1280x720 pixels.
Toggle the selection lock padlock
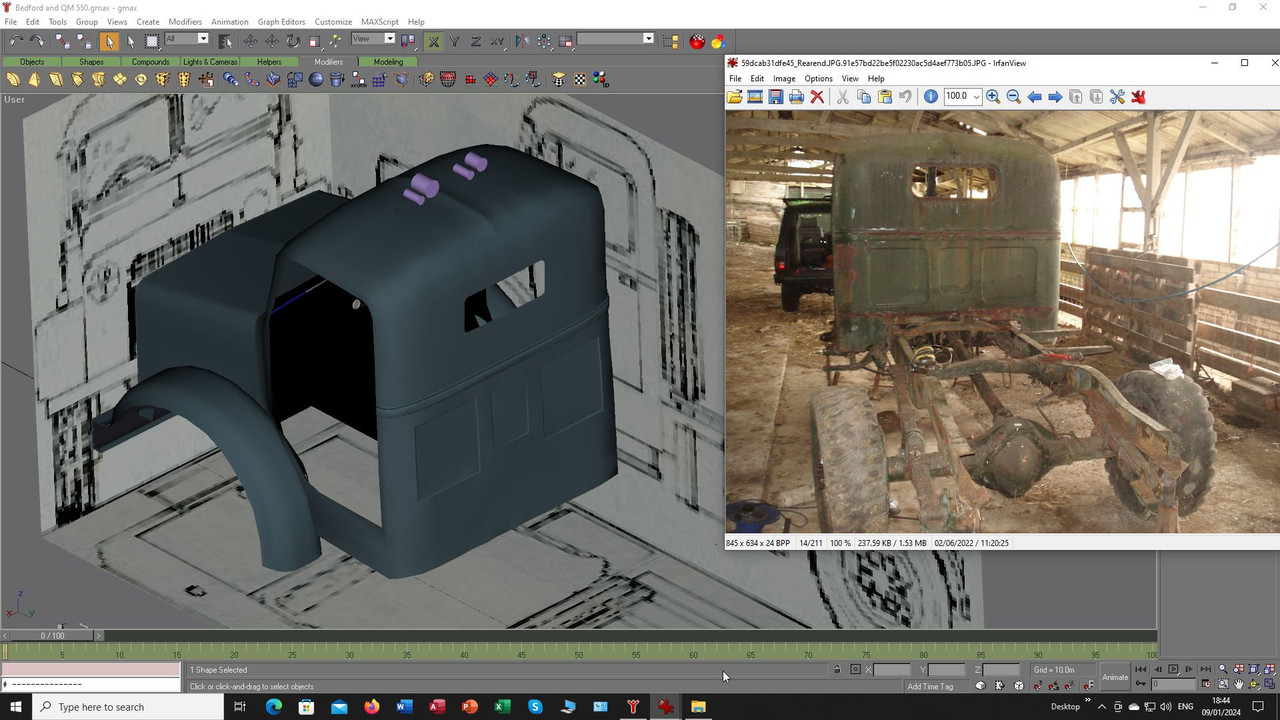(837, 670)
